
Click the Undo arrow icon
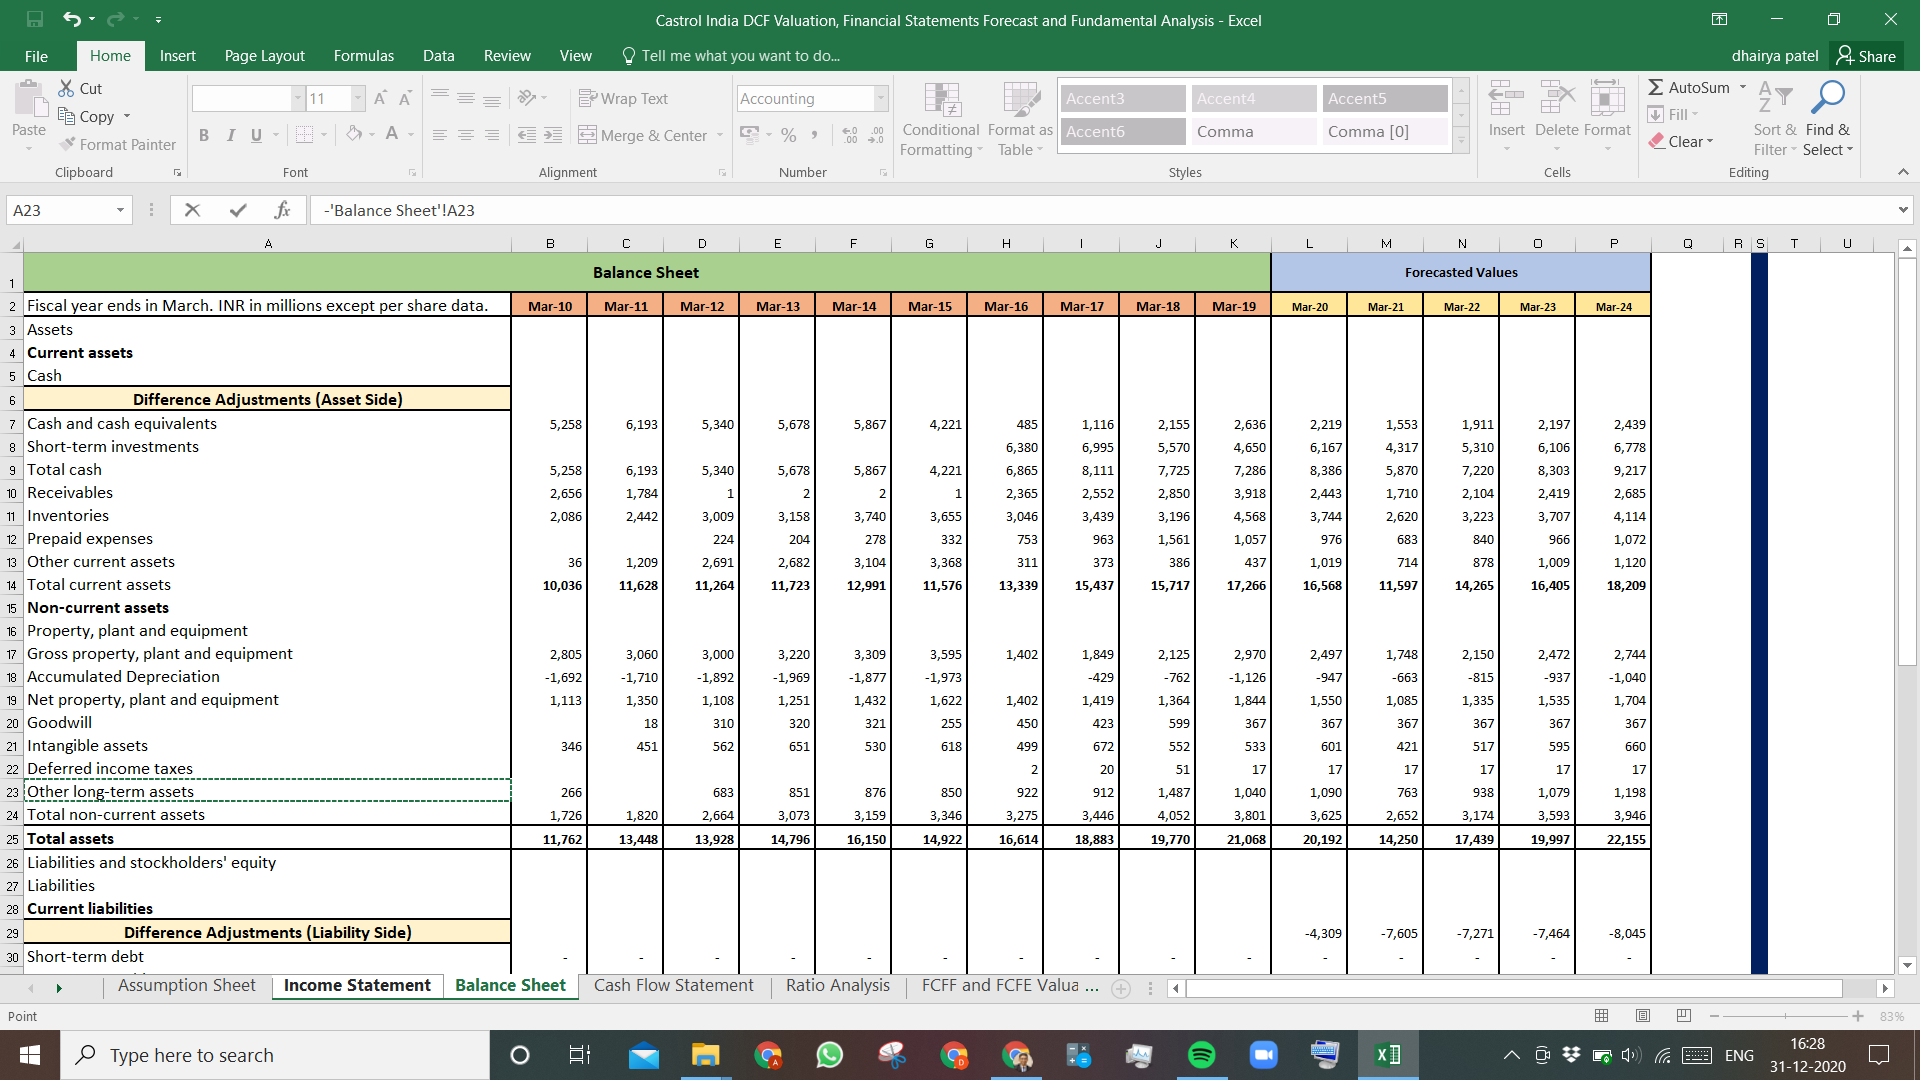tap(71, 19)
